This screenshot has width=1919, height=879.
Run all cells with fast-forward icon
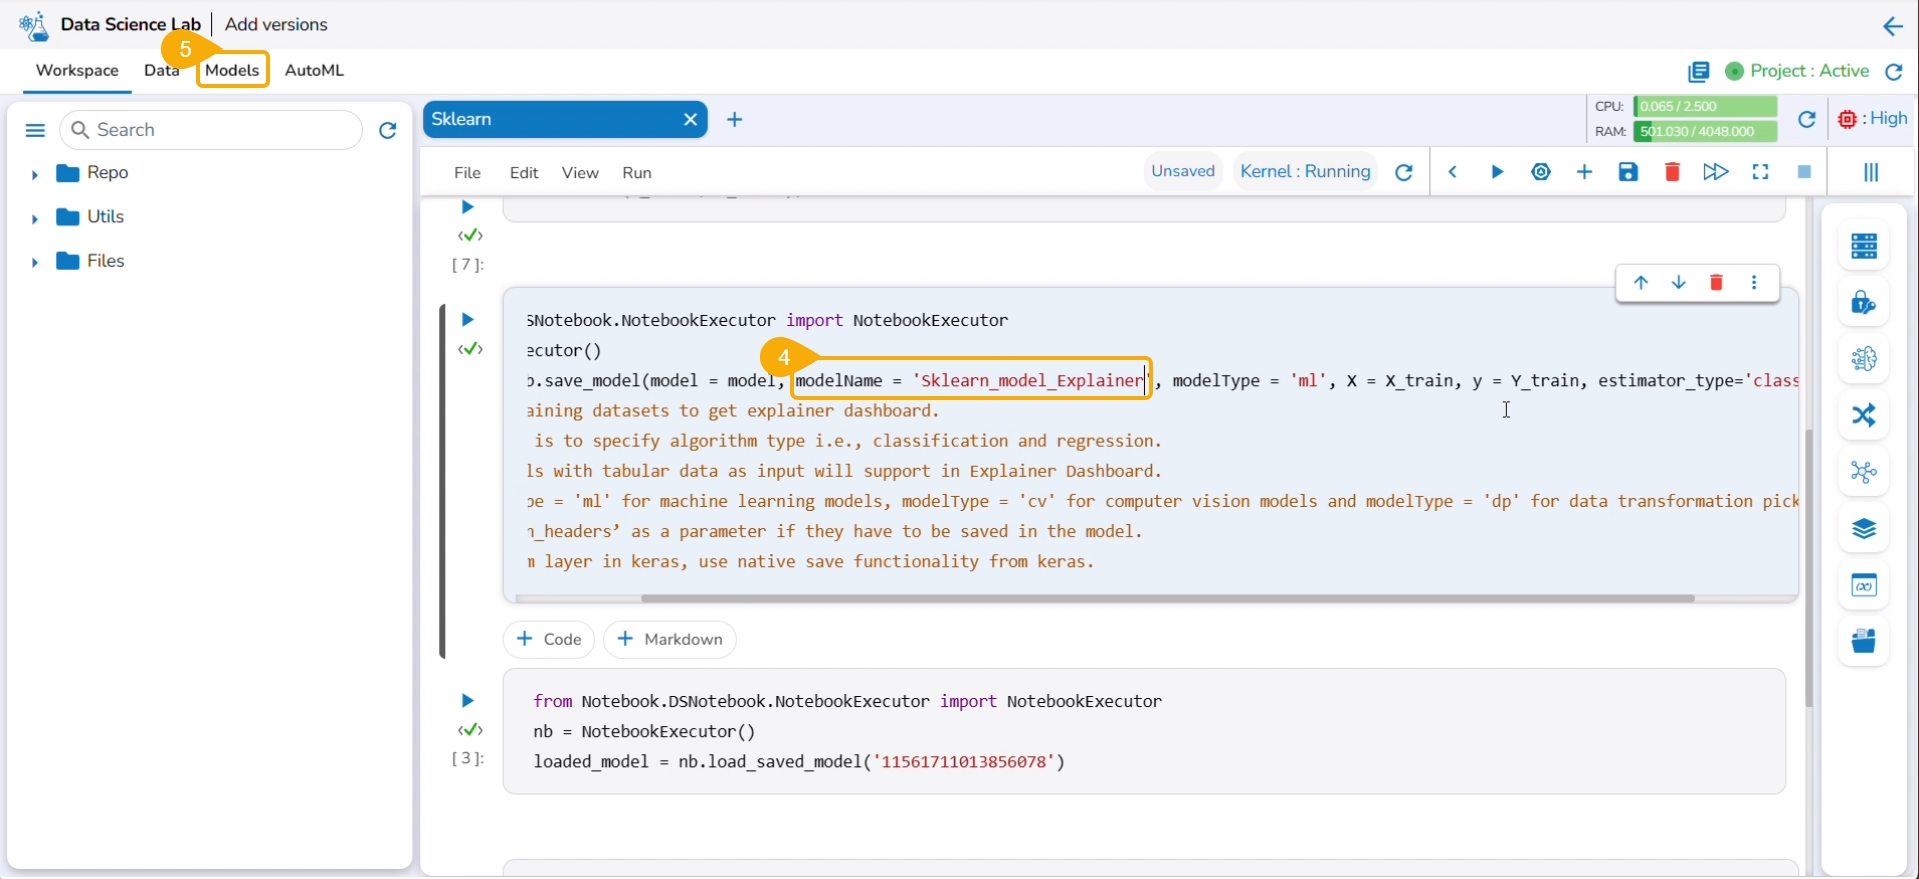tap(1715, 172)
